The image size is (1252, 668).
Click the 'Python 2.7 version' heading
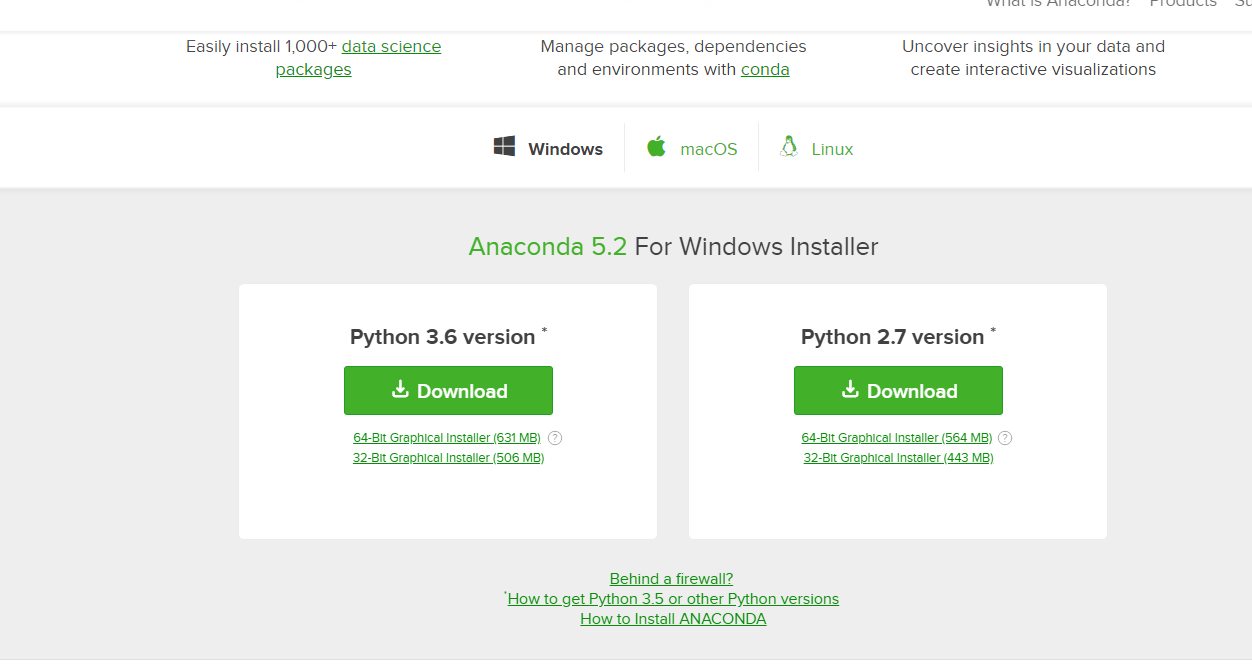(x=892, y=337)
